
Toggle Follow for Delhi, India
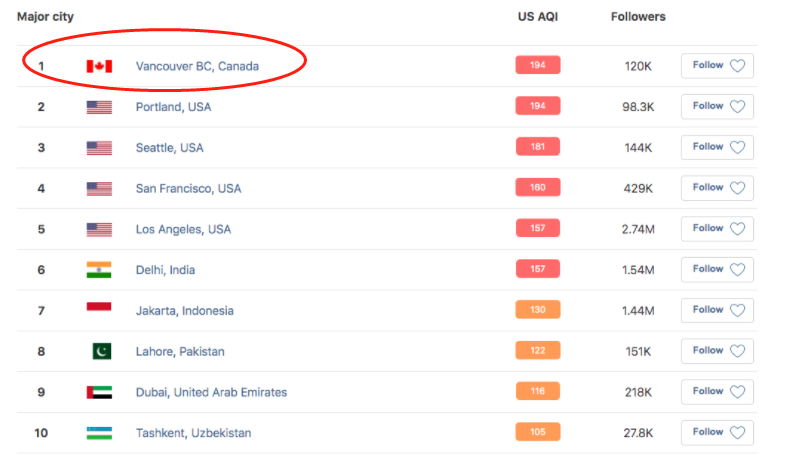point(717,269)
